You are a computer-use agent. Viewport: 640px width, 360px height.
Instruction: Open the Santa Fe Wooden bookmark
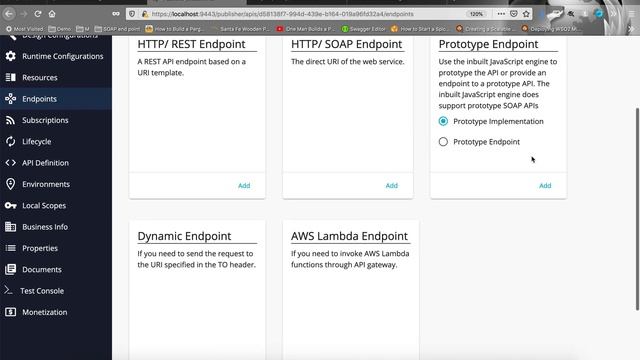tap(241, 29)
